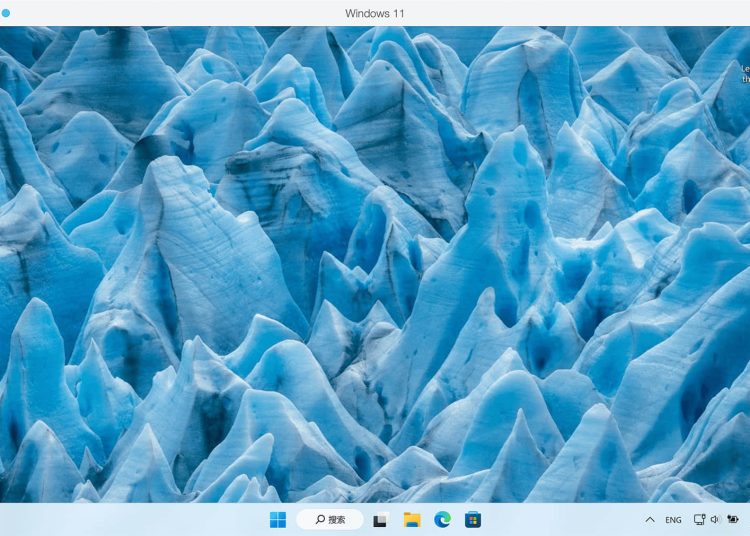The height and width of the screenshot is (536, 750).
Task: Expand the hidden tray icons chevron
Action: (650, 519)
